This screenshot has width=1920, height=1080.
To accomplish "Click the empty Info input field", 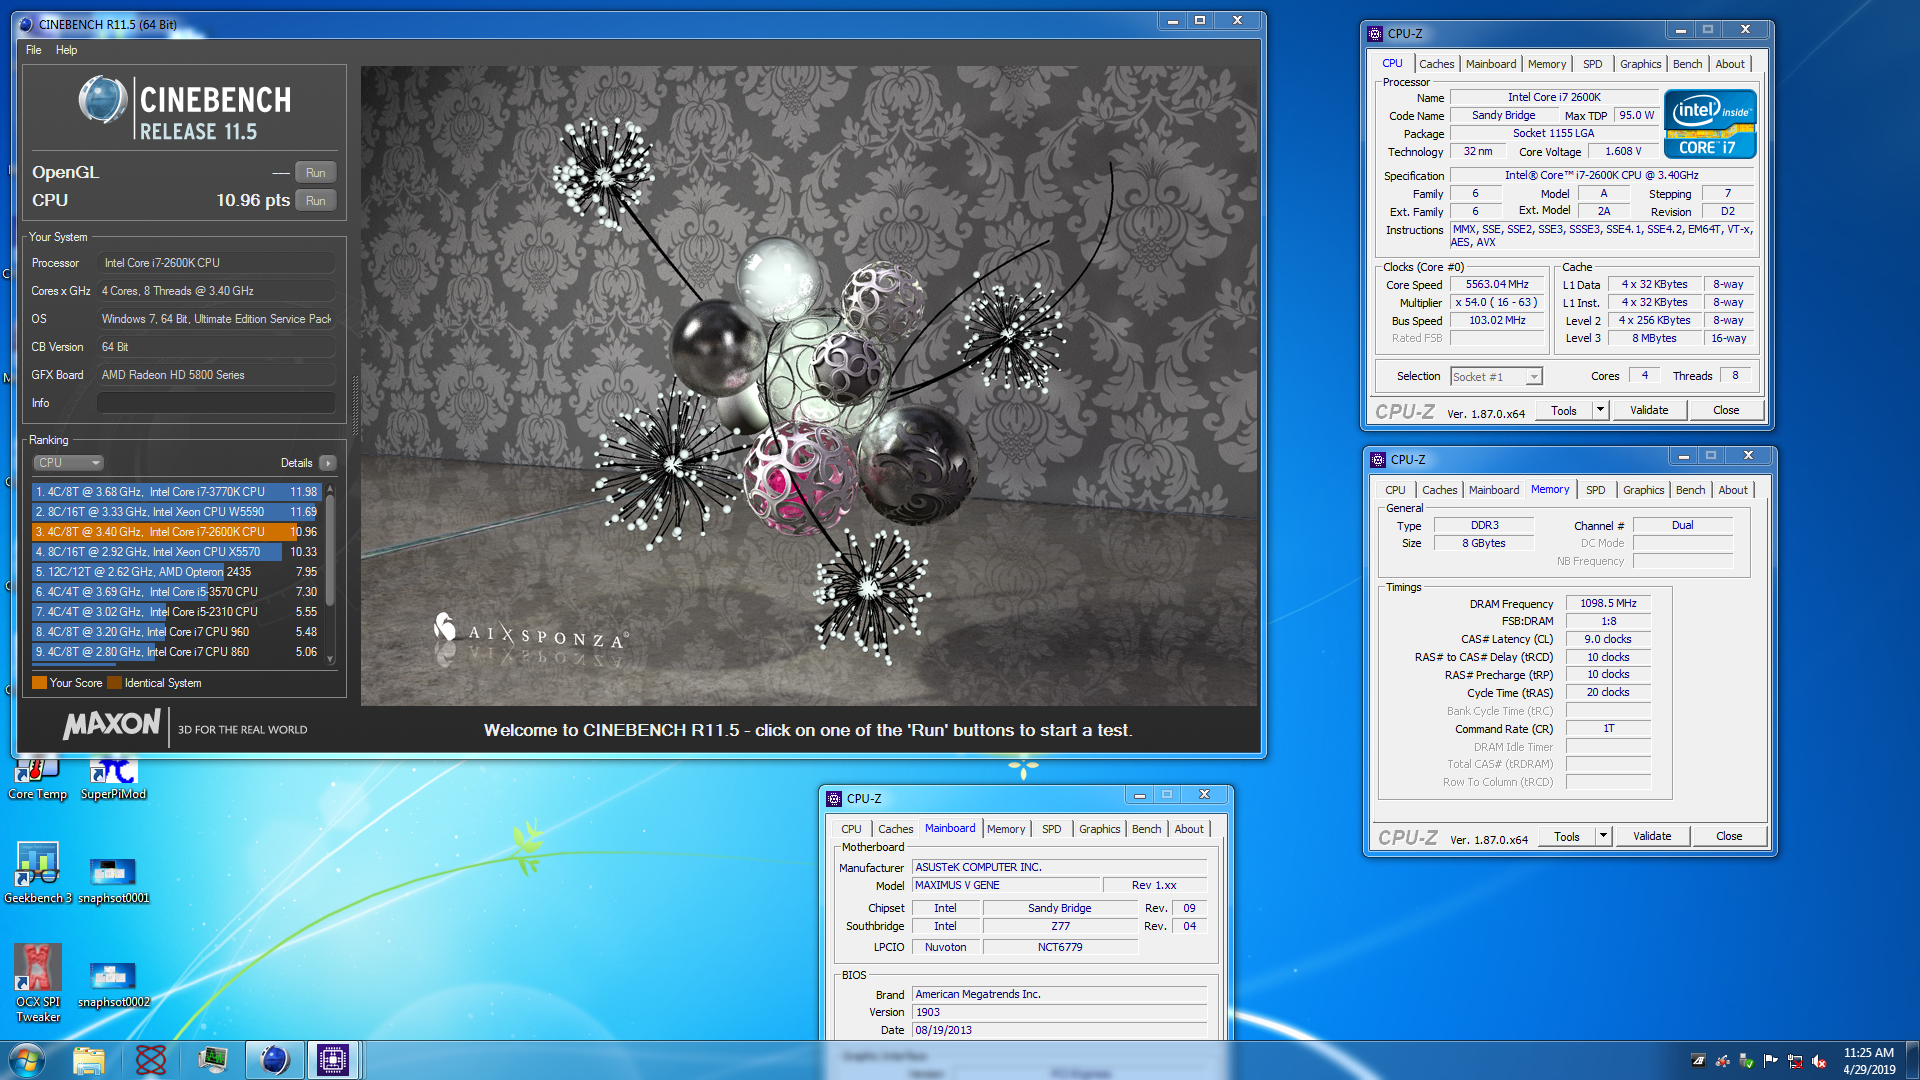I will 216,403.
